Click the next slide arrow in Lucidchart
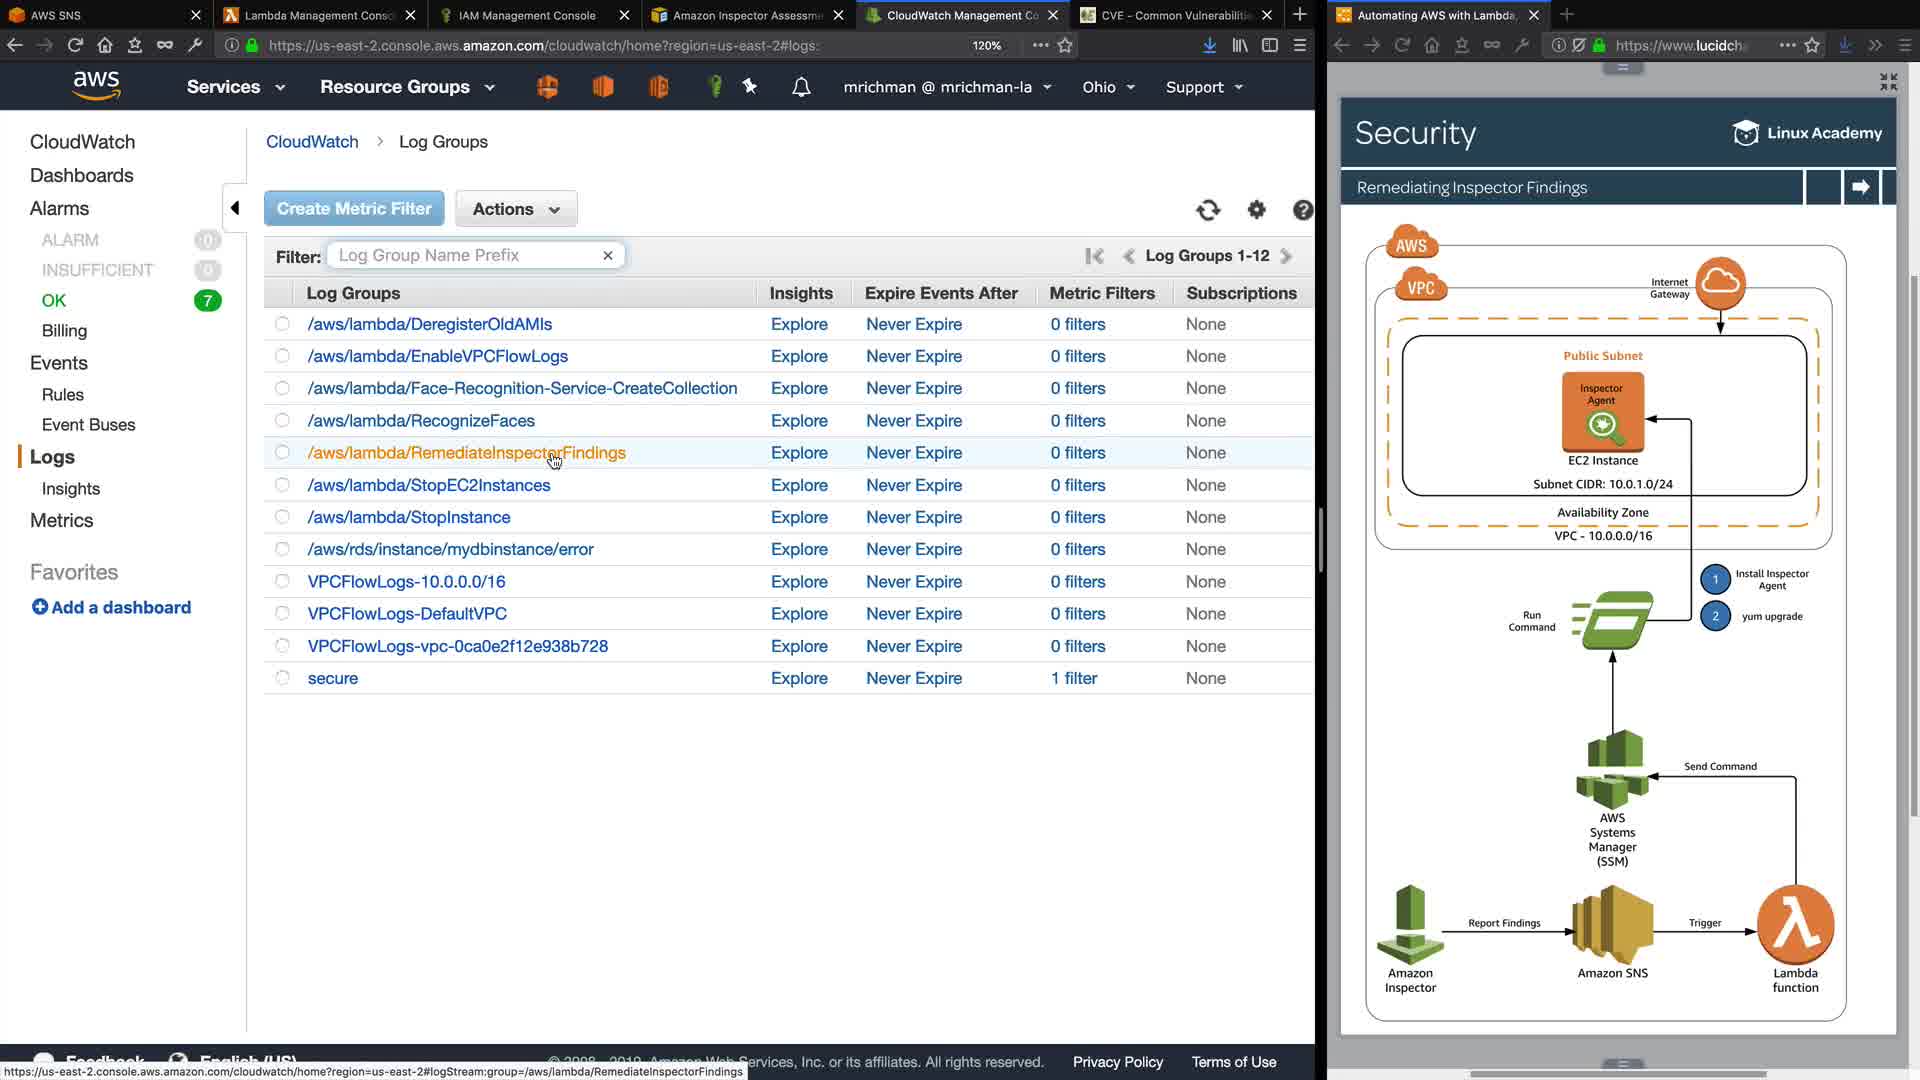 tap(1860, 187)
